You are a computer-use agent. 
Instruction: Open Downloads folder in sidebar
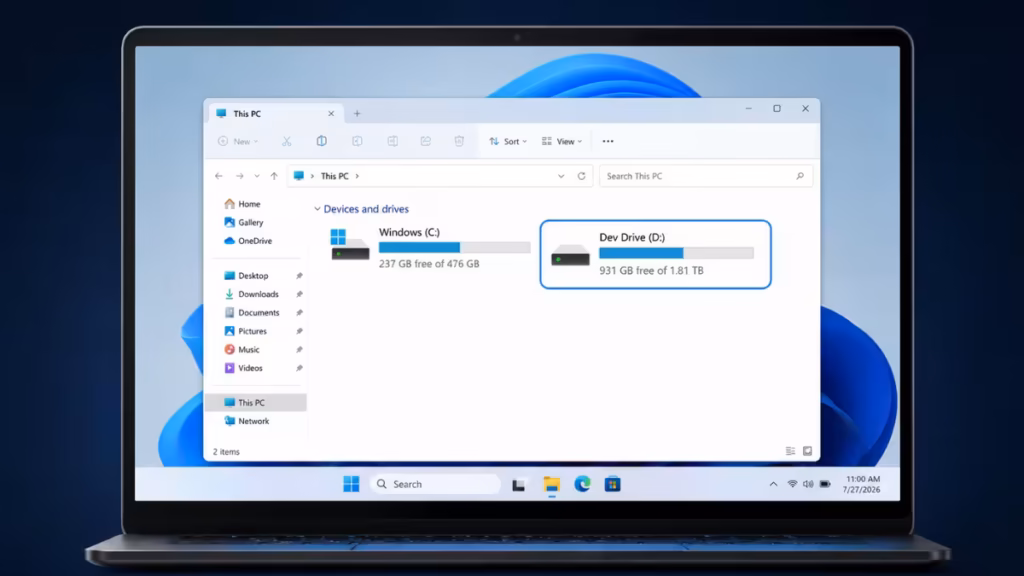[251, 295]
